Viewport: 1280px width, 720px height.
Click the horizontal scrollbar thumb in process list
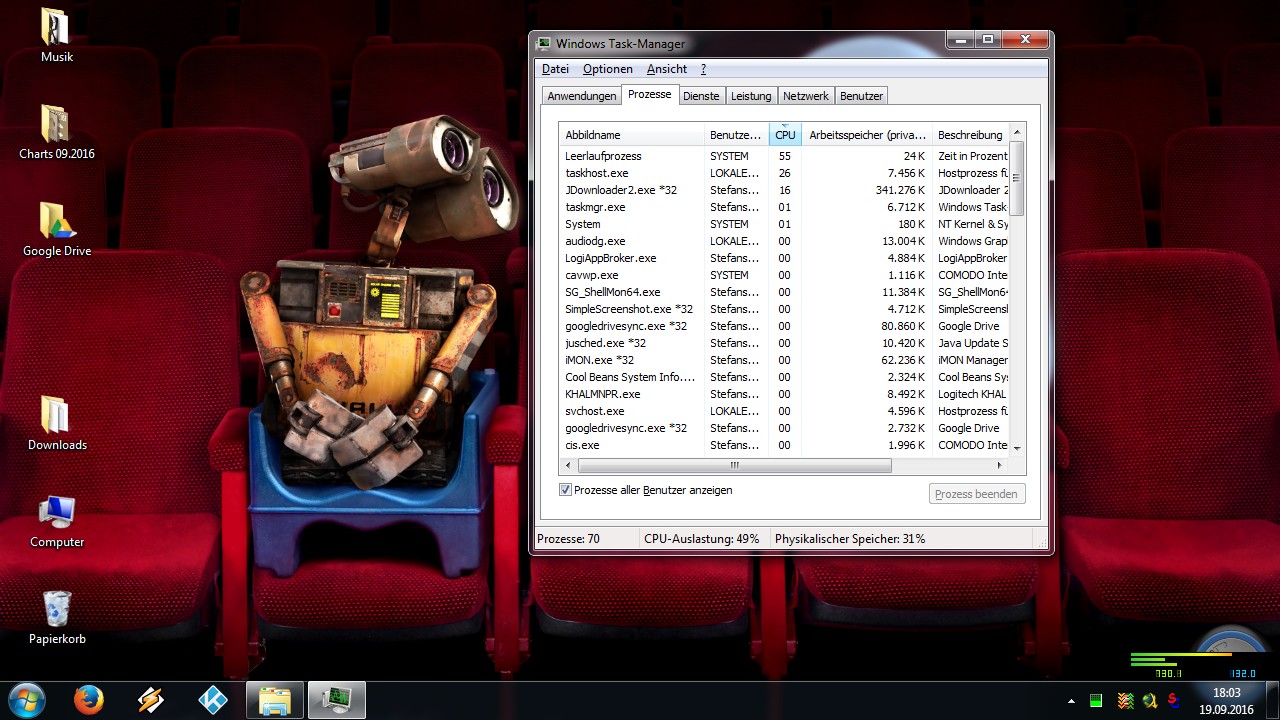(x=734, y=465)
